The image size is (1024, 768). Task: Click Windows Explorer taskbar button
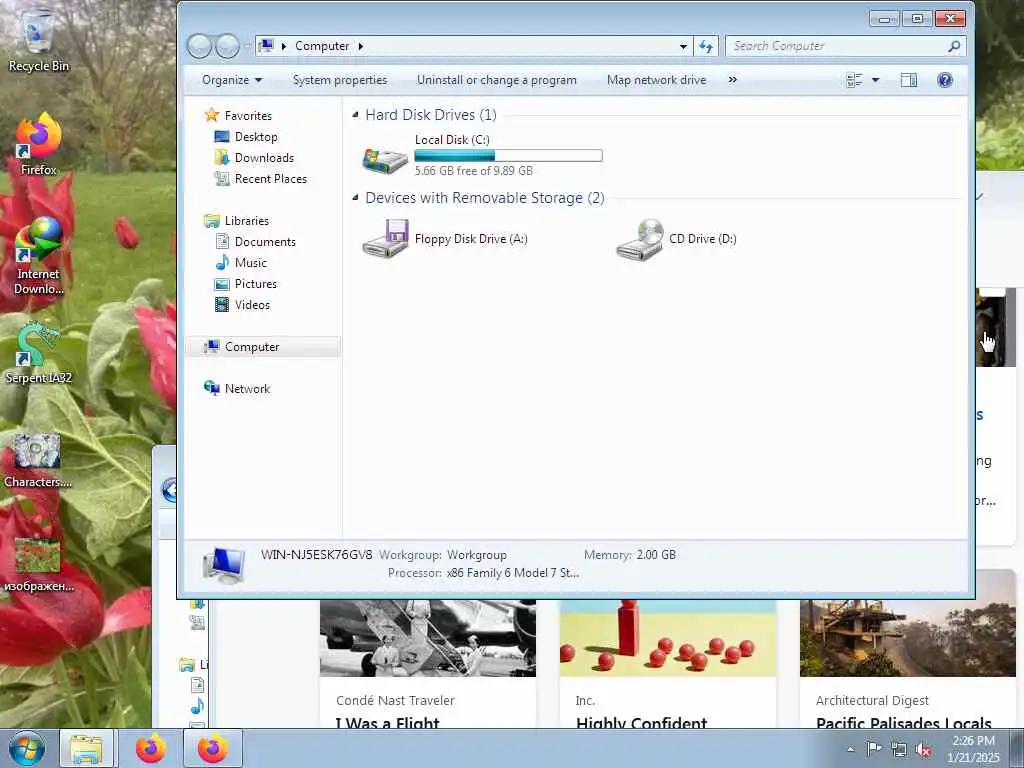coord(87,748)
